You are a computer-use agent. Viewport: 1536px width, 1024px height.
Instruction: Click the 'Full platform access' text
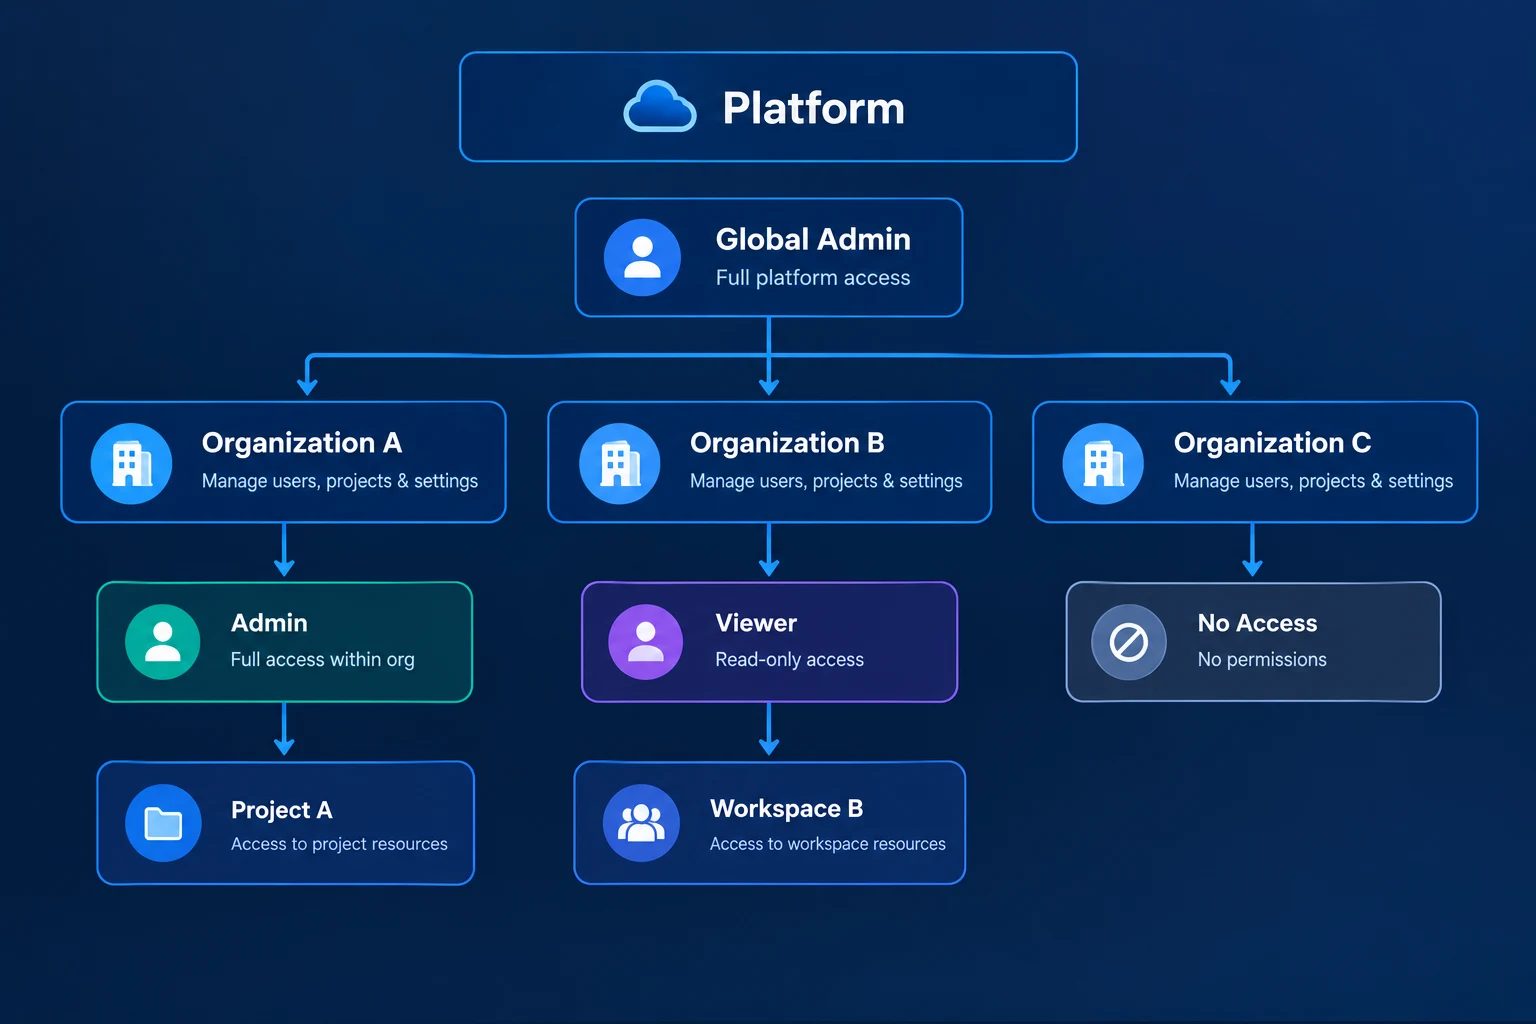(x=813, y=278)
